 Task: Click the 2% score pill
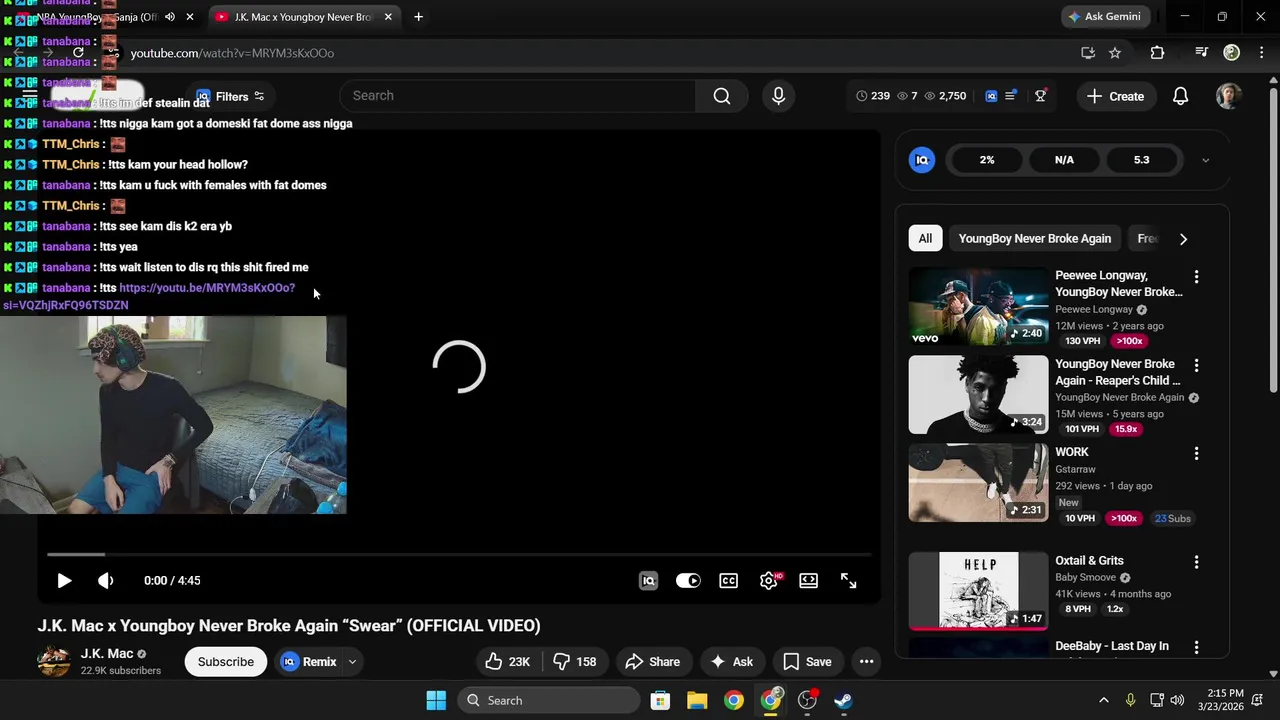coord(987,160)
